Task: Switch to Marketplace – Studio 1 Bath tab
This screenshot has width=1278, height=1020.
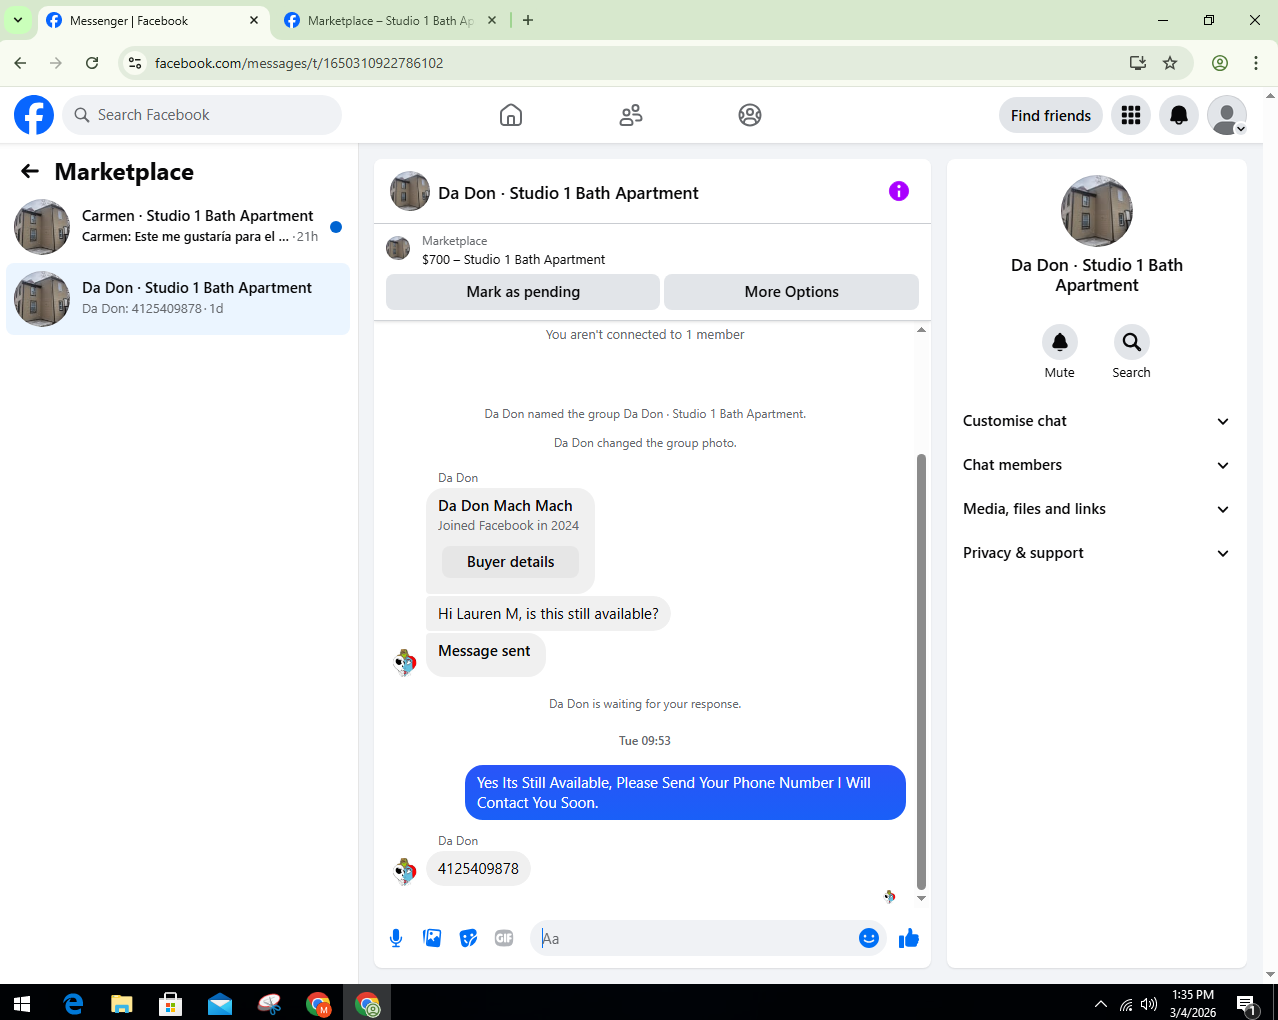Action: click(390, 20)
